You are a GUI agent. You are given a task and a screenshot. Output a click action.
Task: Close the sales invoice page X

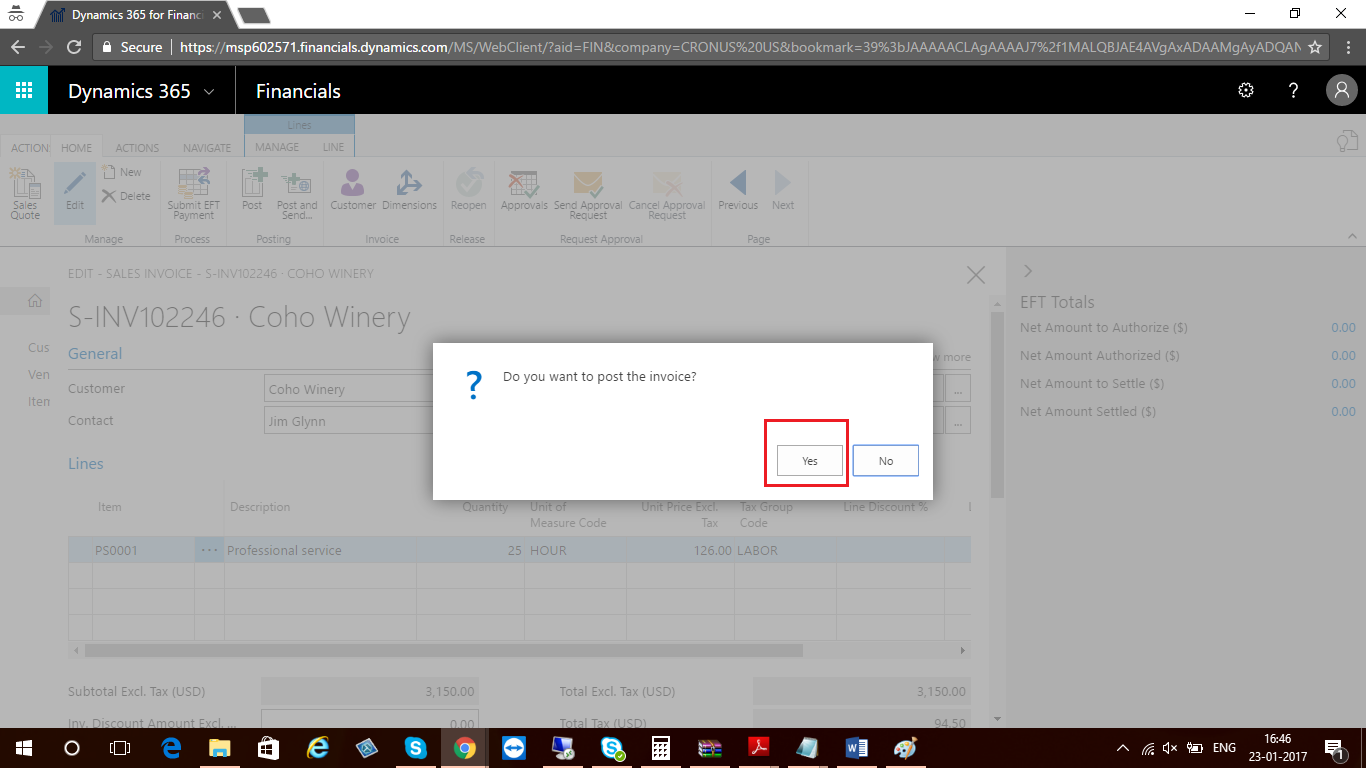(976, 275)
